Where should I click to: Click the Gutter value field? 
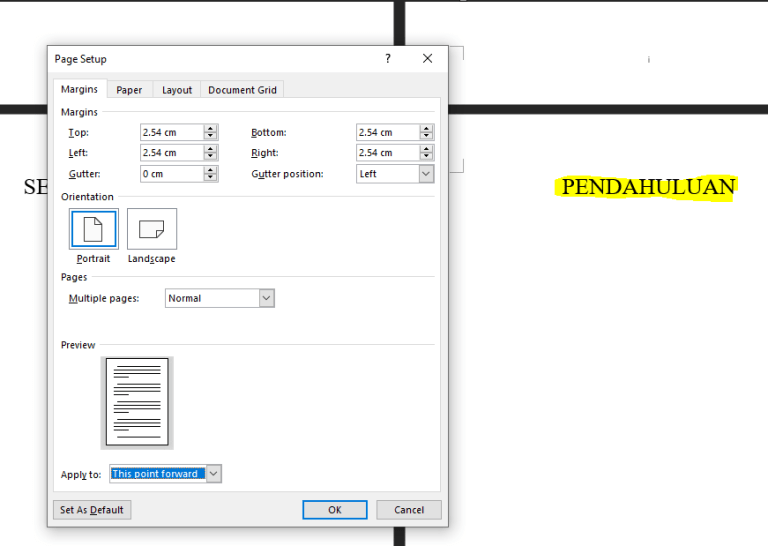[x=171, y=174]
